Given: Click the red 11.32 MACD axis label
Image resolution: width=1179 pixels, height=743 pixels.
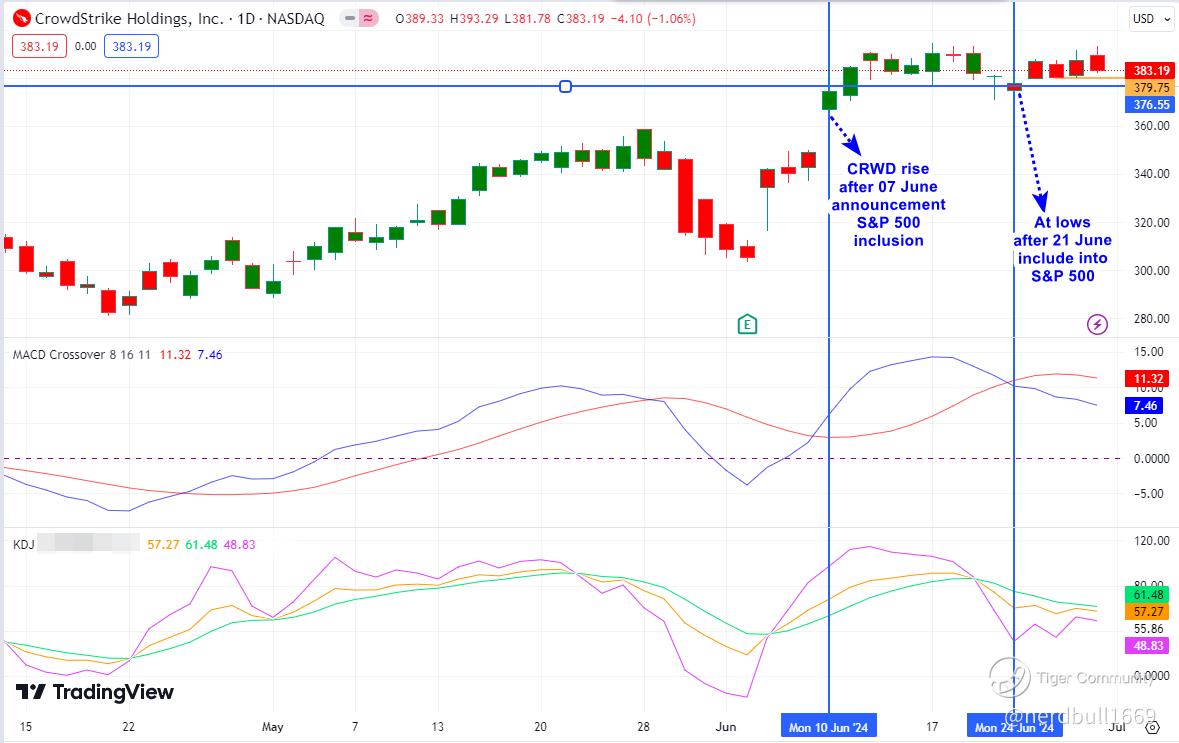Looking at the screenshot, I should [x=1147, y=378].
